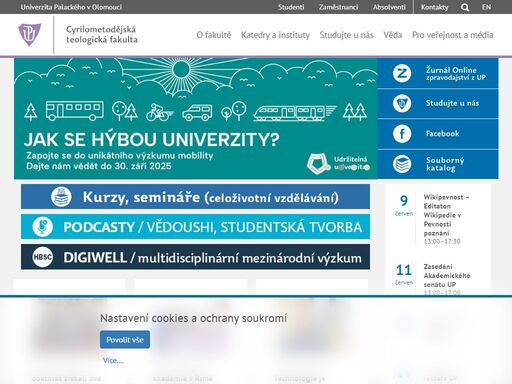
Task: Click the Studujte u nás shield icon
Action: tap(402, 103)
